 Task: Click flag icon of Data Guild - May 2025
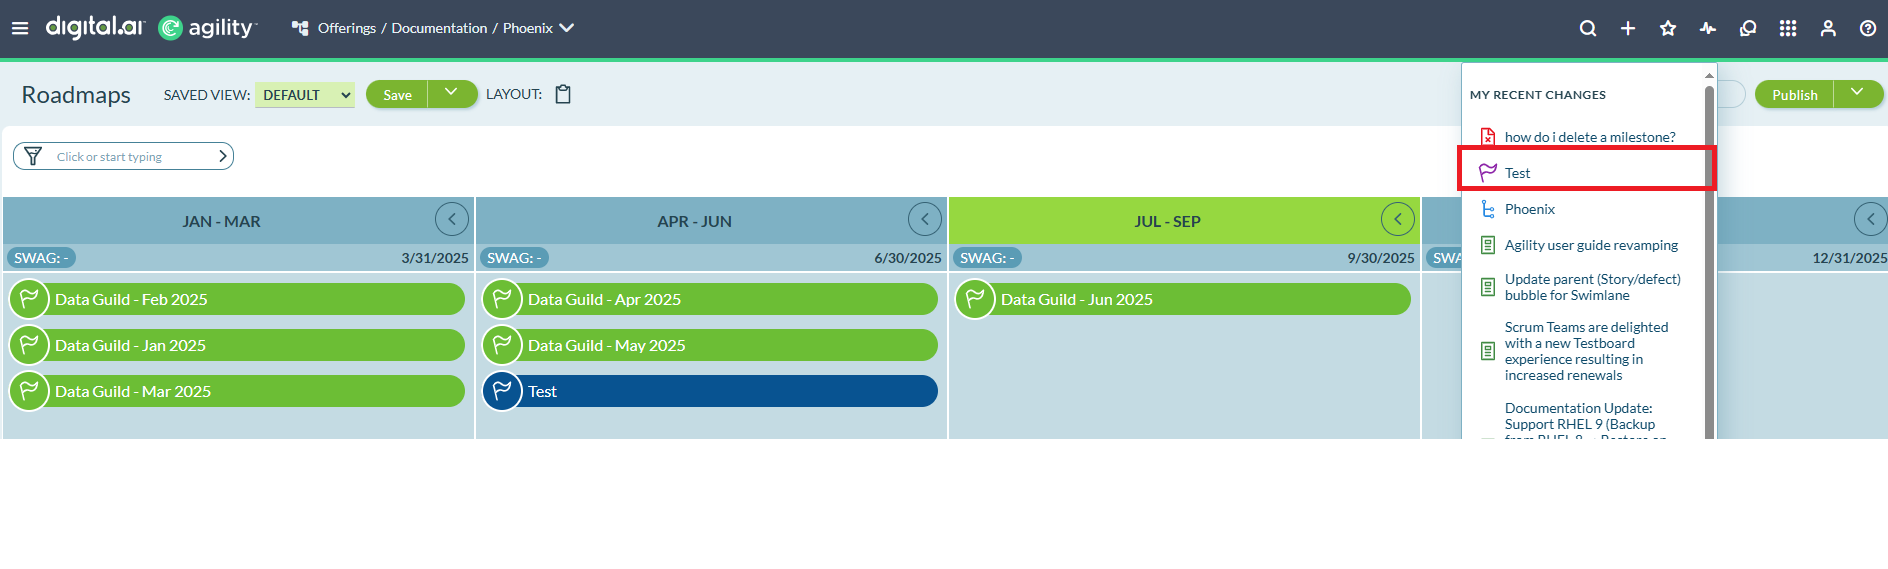click(x=502, y=344)
